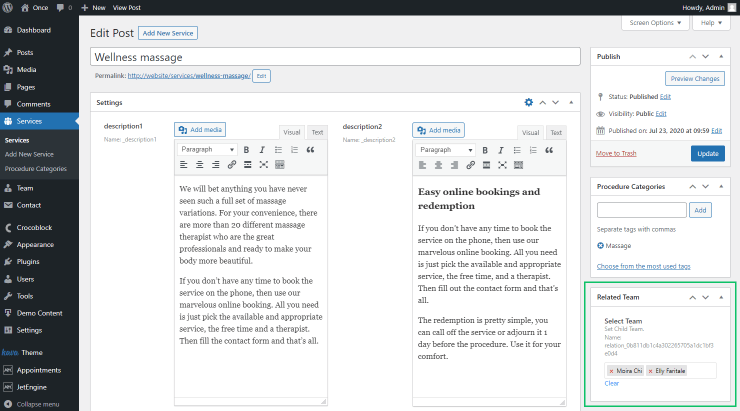Switch description2 editor to Text tab
This screenshot has height=411, width=740.
pyautogui.click(x=556, y=133)
